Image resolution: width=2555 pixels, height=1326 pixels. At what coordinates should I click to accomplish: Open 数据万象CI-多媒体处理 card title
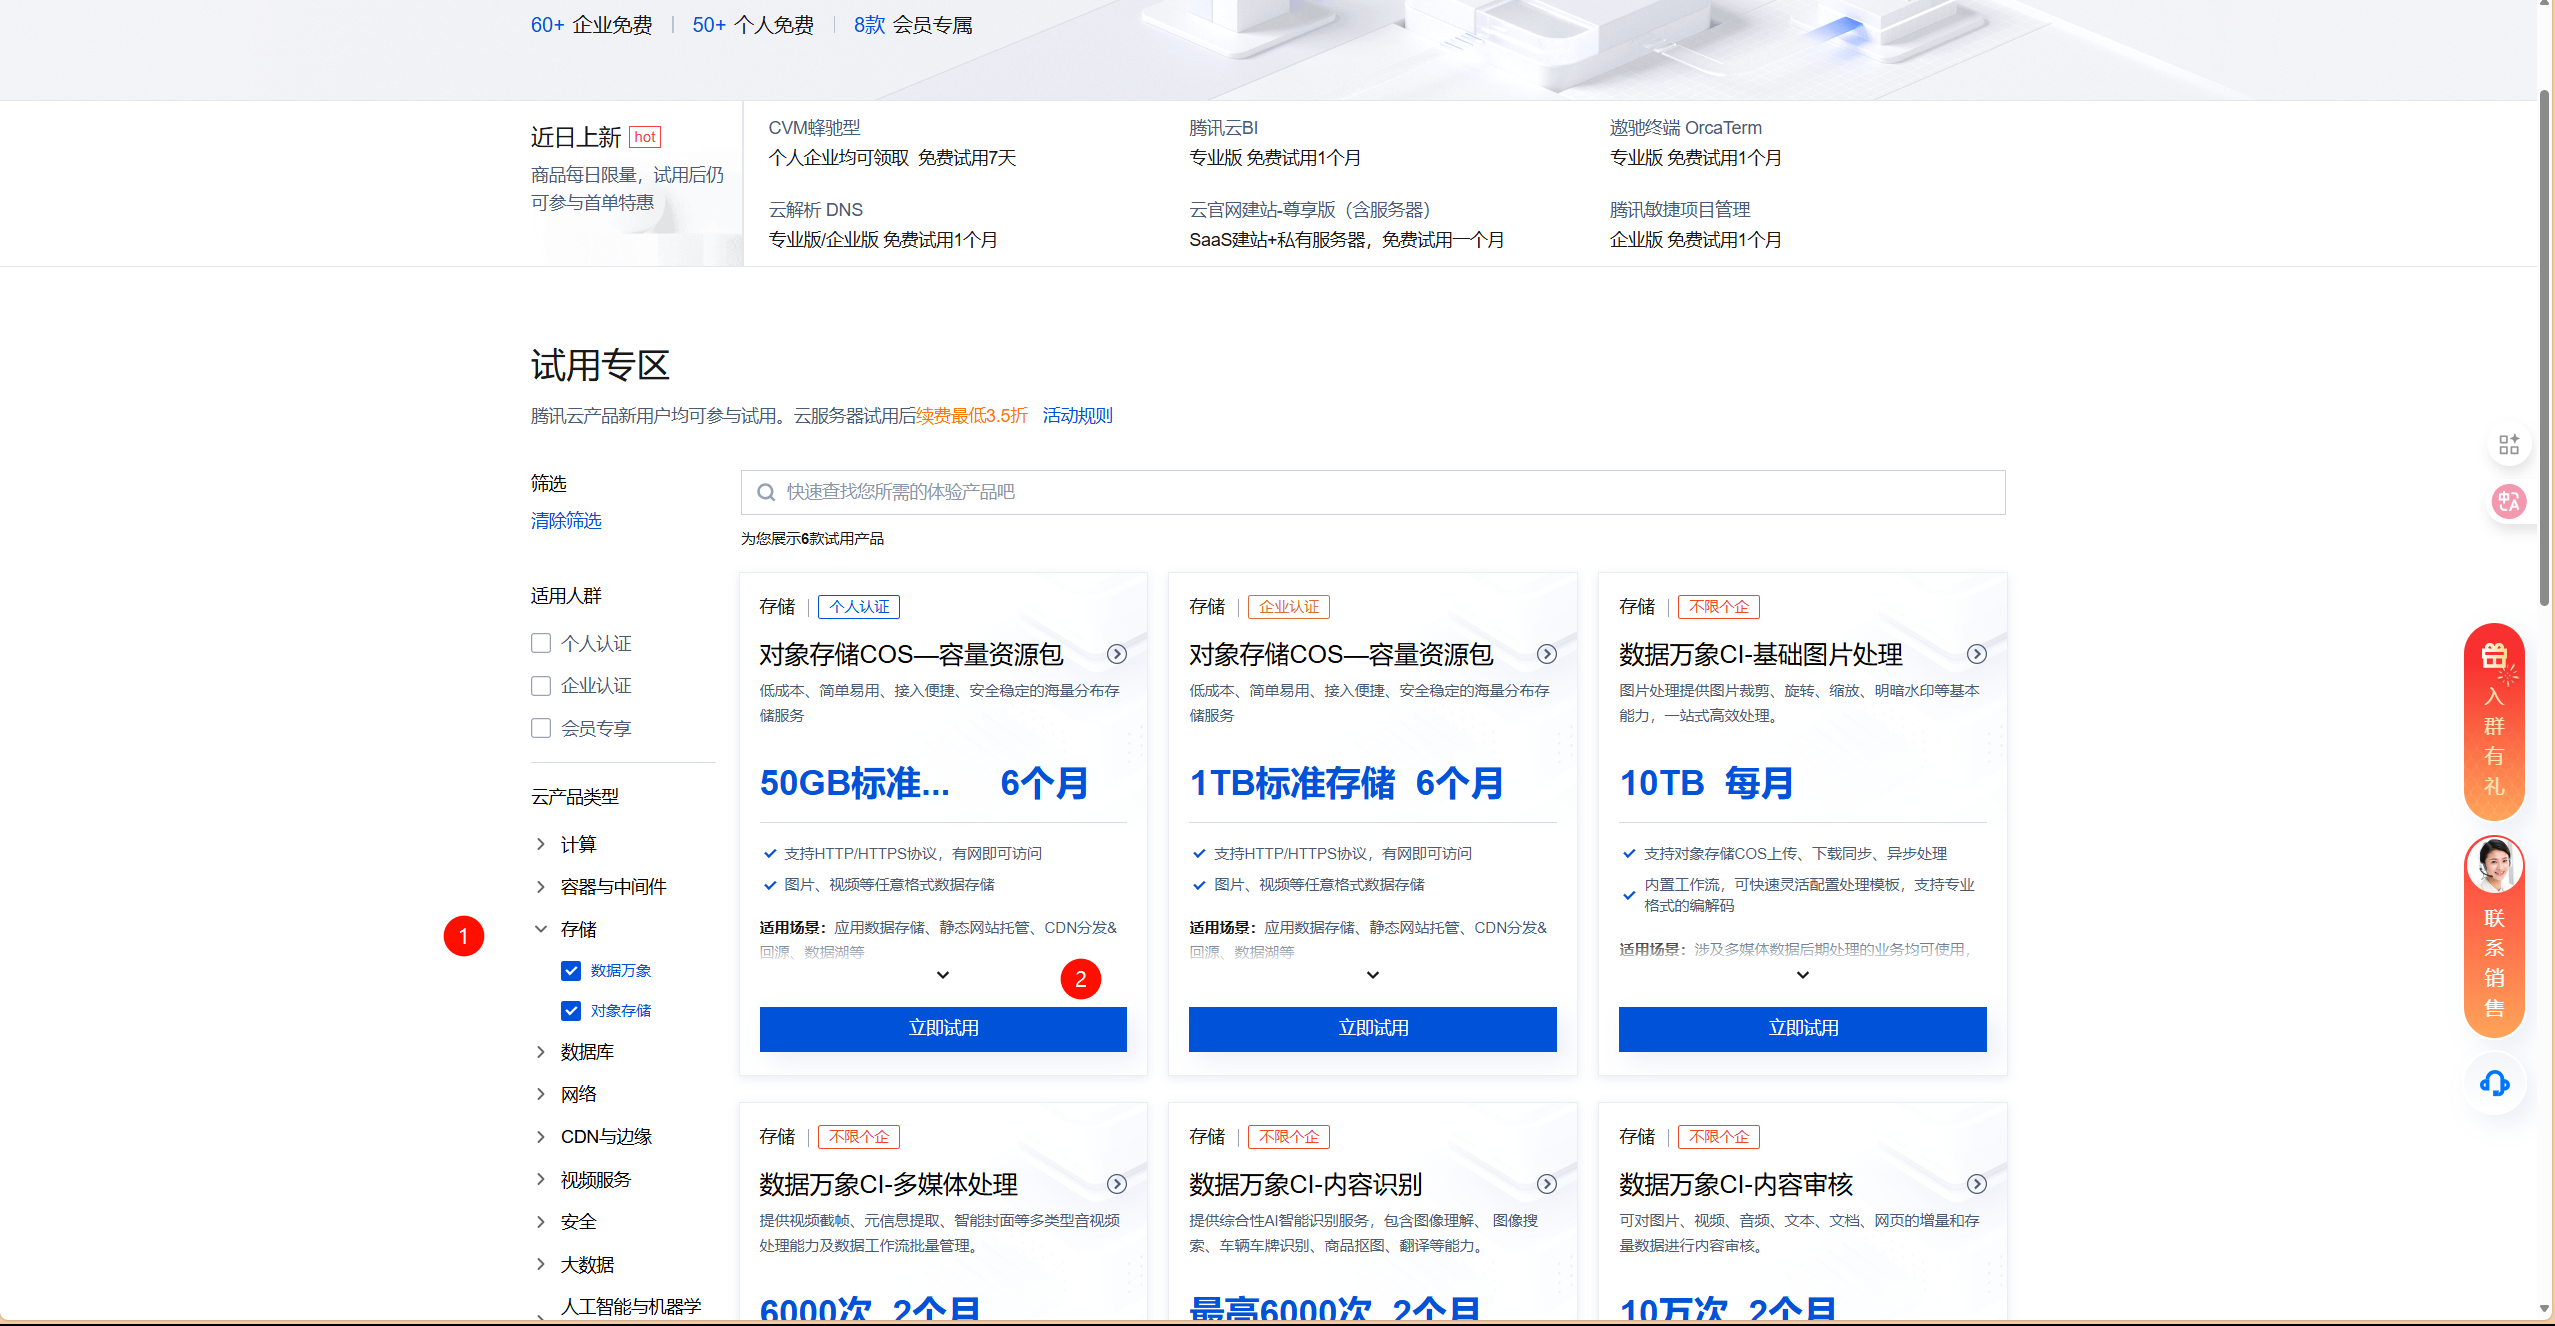(x=889, y=1185)
